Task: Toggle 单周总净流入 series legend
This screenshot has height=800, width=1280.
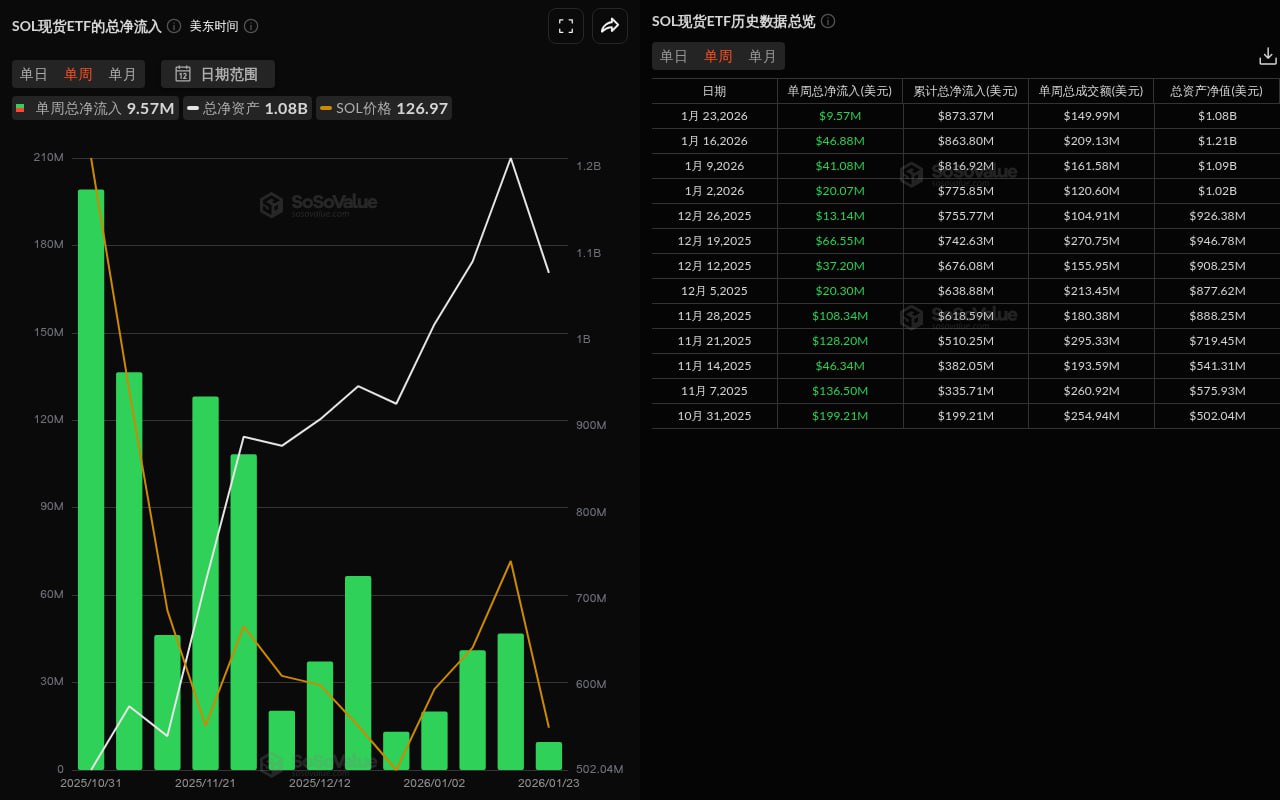Action: point(95,108)
